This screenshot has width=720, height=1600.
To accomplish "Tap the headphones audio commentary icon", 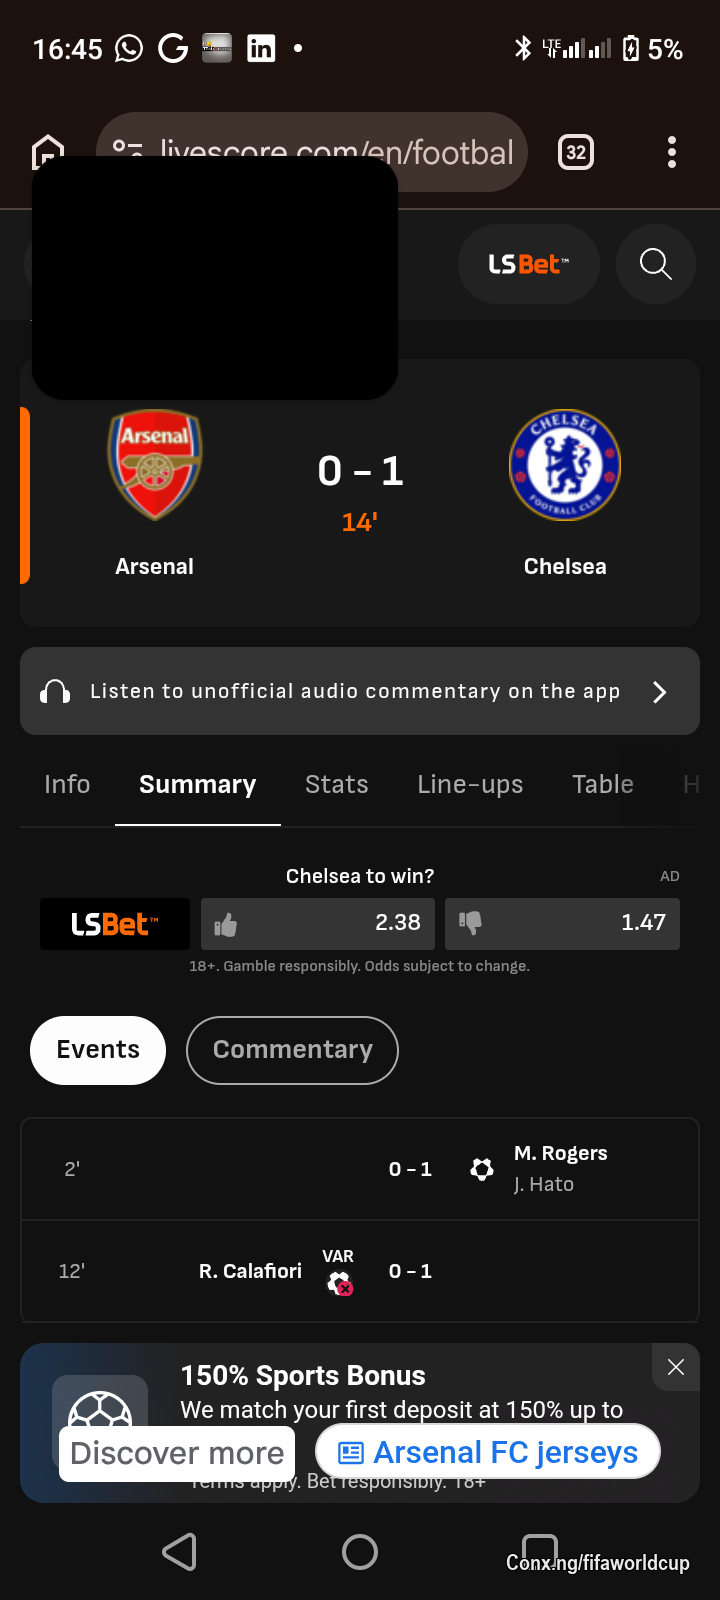I will (55, 692).
